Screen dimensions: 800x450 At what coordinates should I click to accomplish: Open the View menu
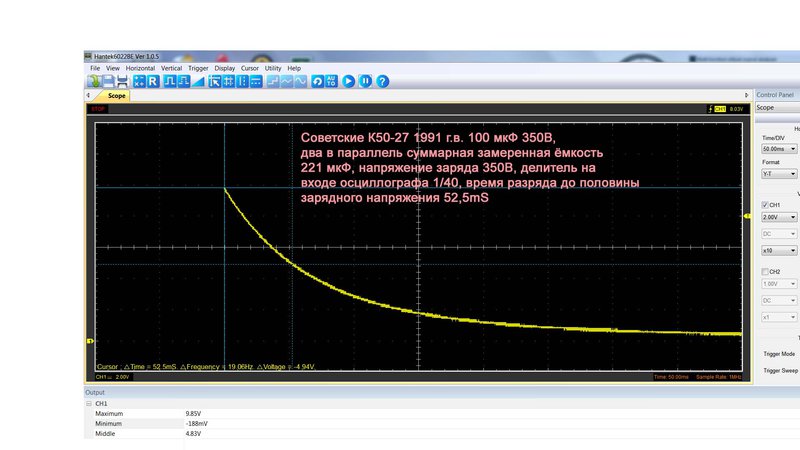pos(112,68)
